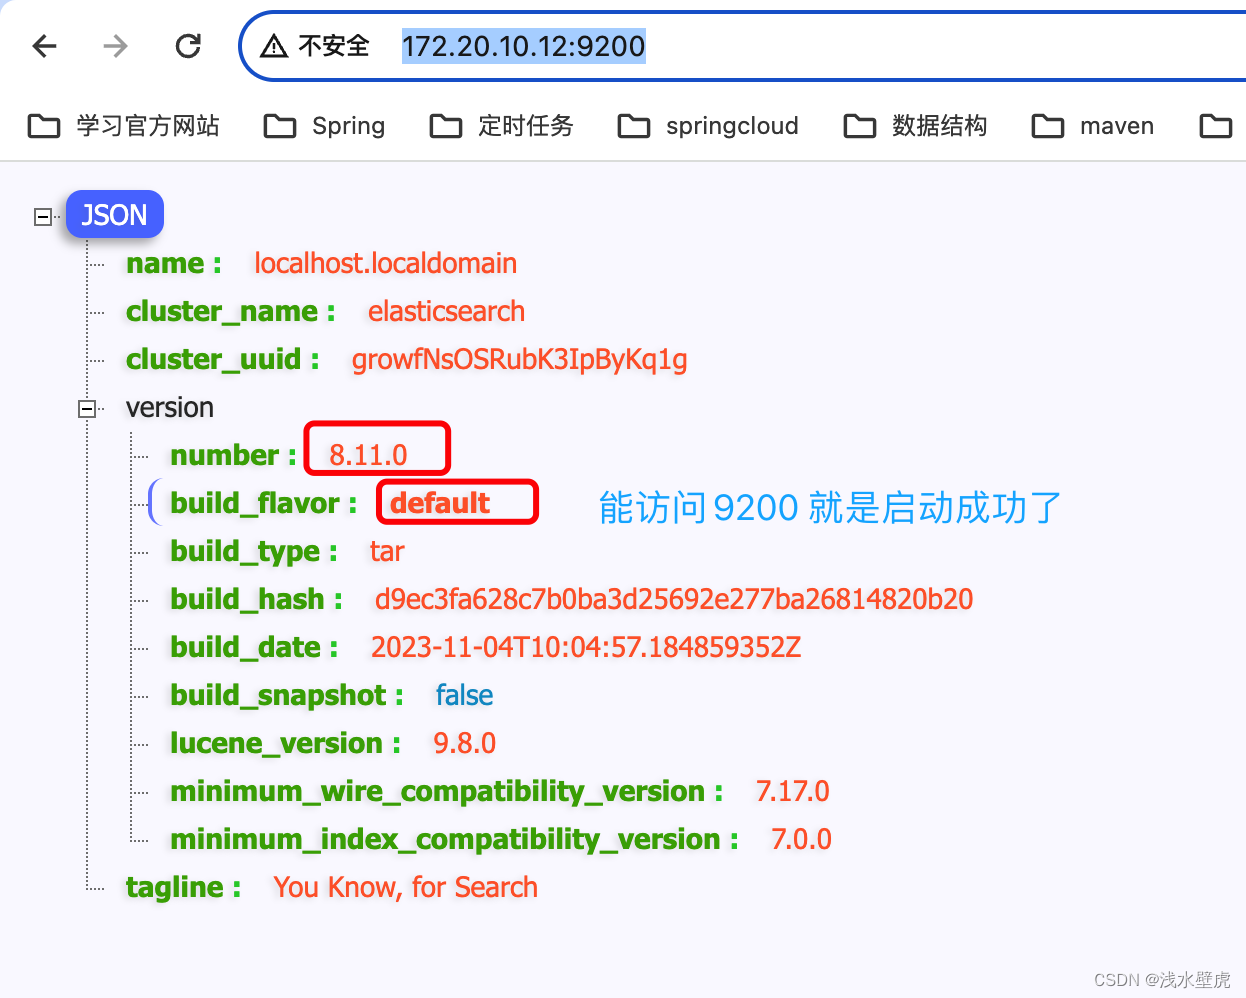
Task: Click the build hash value d9ec3fa628c7...
Action: [x=674, y=600]
